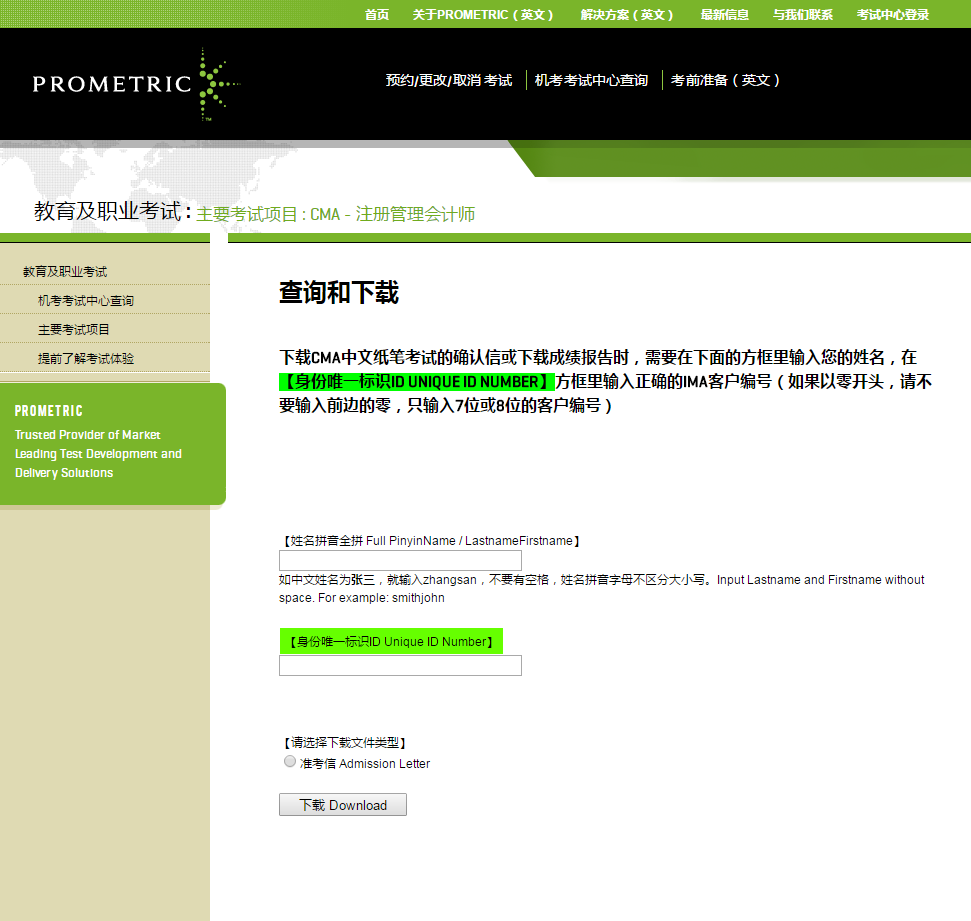The height and width of the screenshot is (921, 971).
Task: Open 考试中心登录 login link
Action: [x=892, y=14]
